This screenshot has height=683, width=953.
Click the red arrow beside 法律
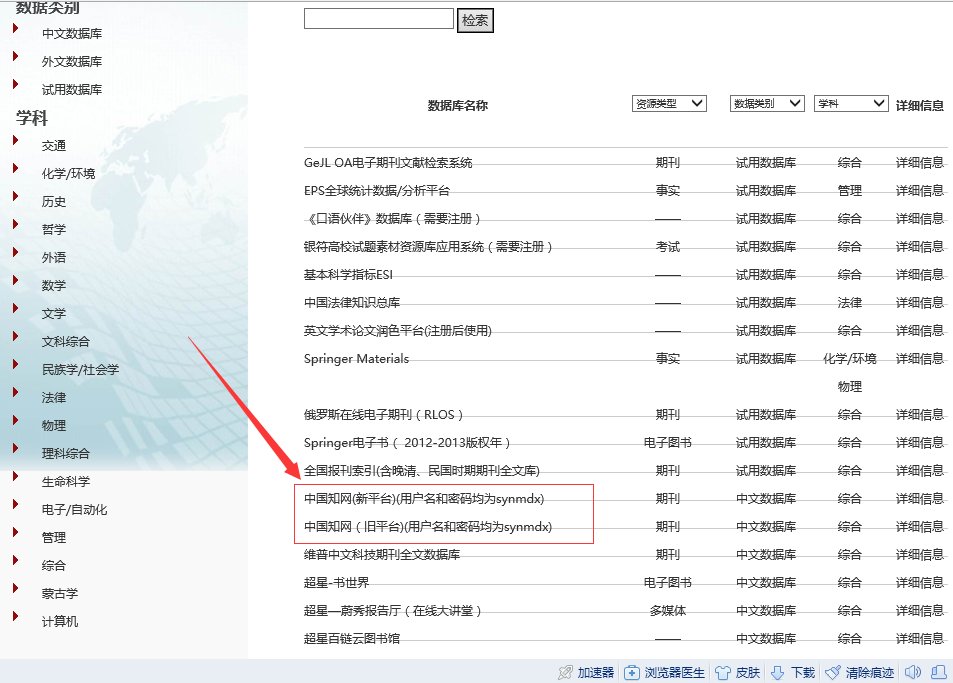coord(16,392)
